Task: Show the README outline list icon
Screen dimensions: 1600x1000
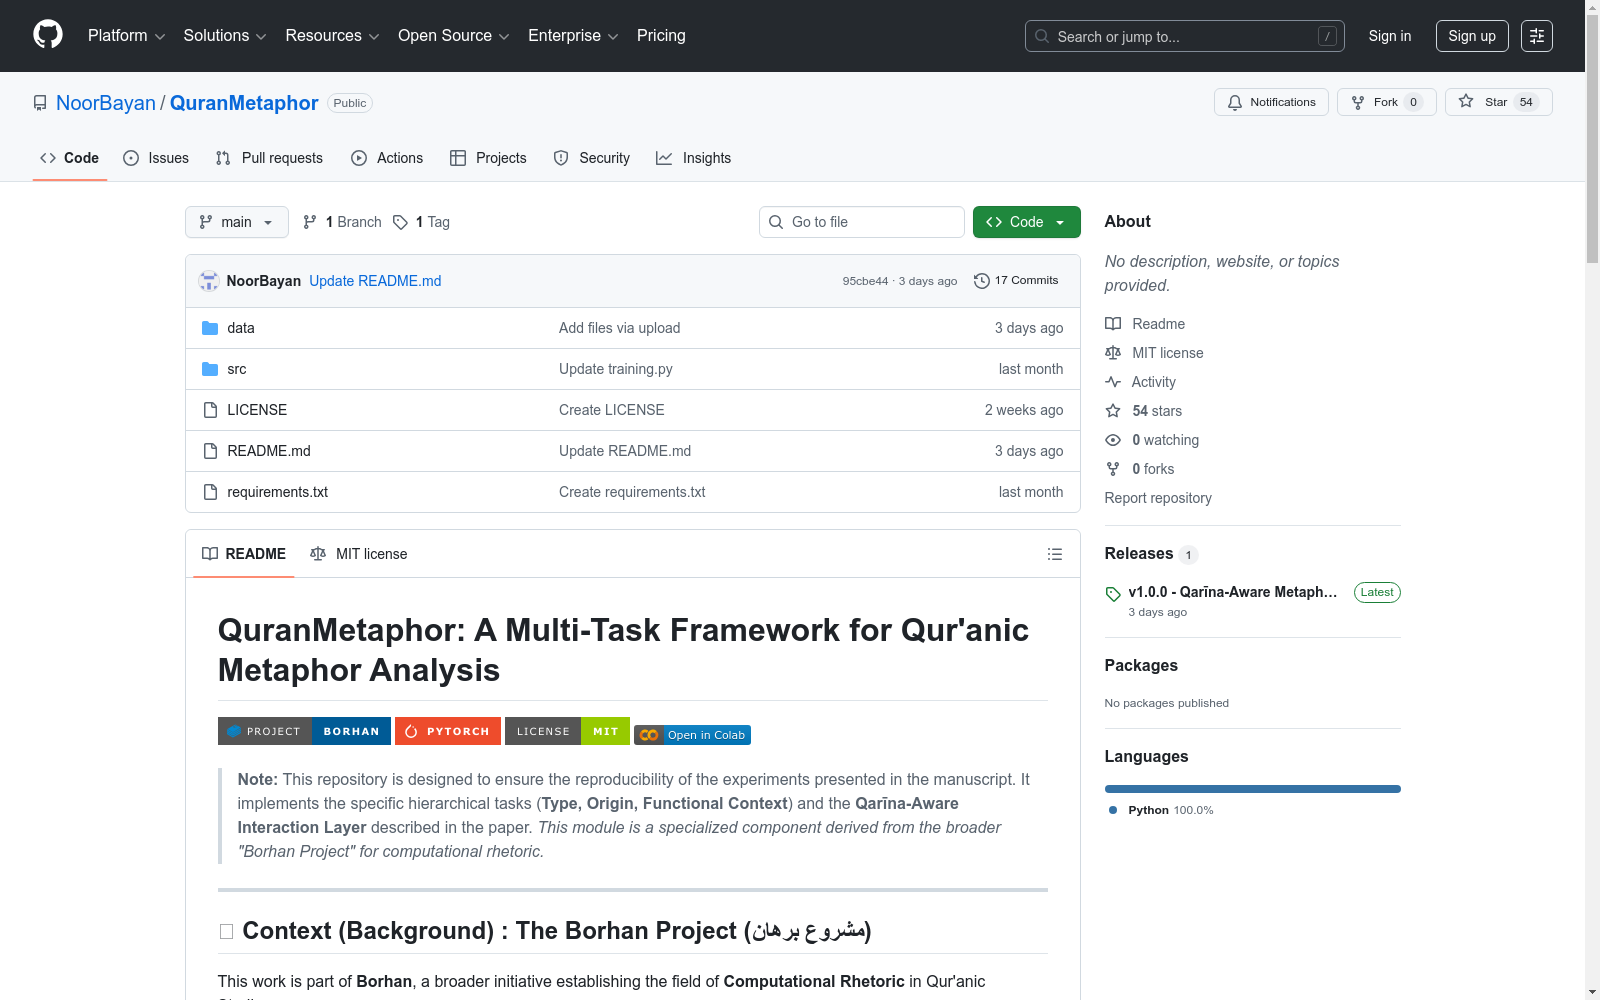Action: pyautogui.click(x=1054, y=554)
